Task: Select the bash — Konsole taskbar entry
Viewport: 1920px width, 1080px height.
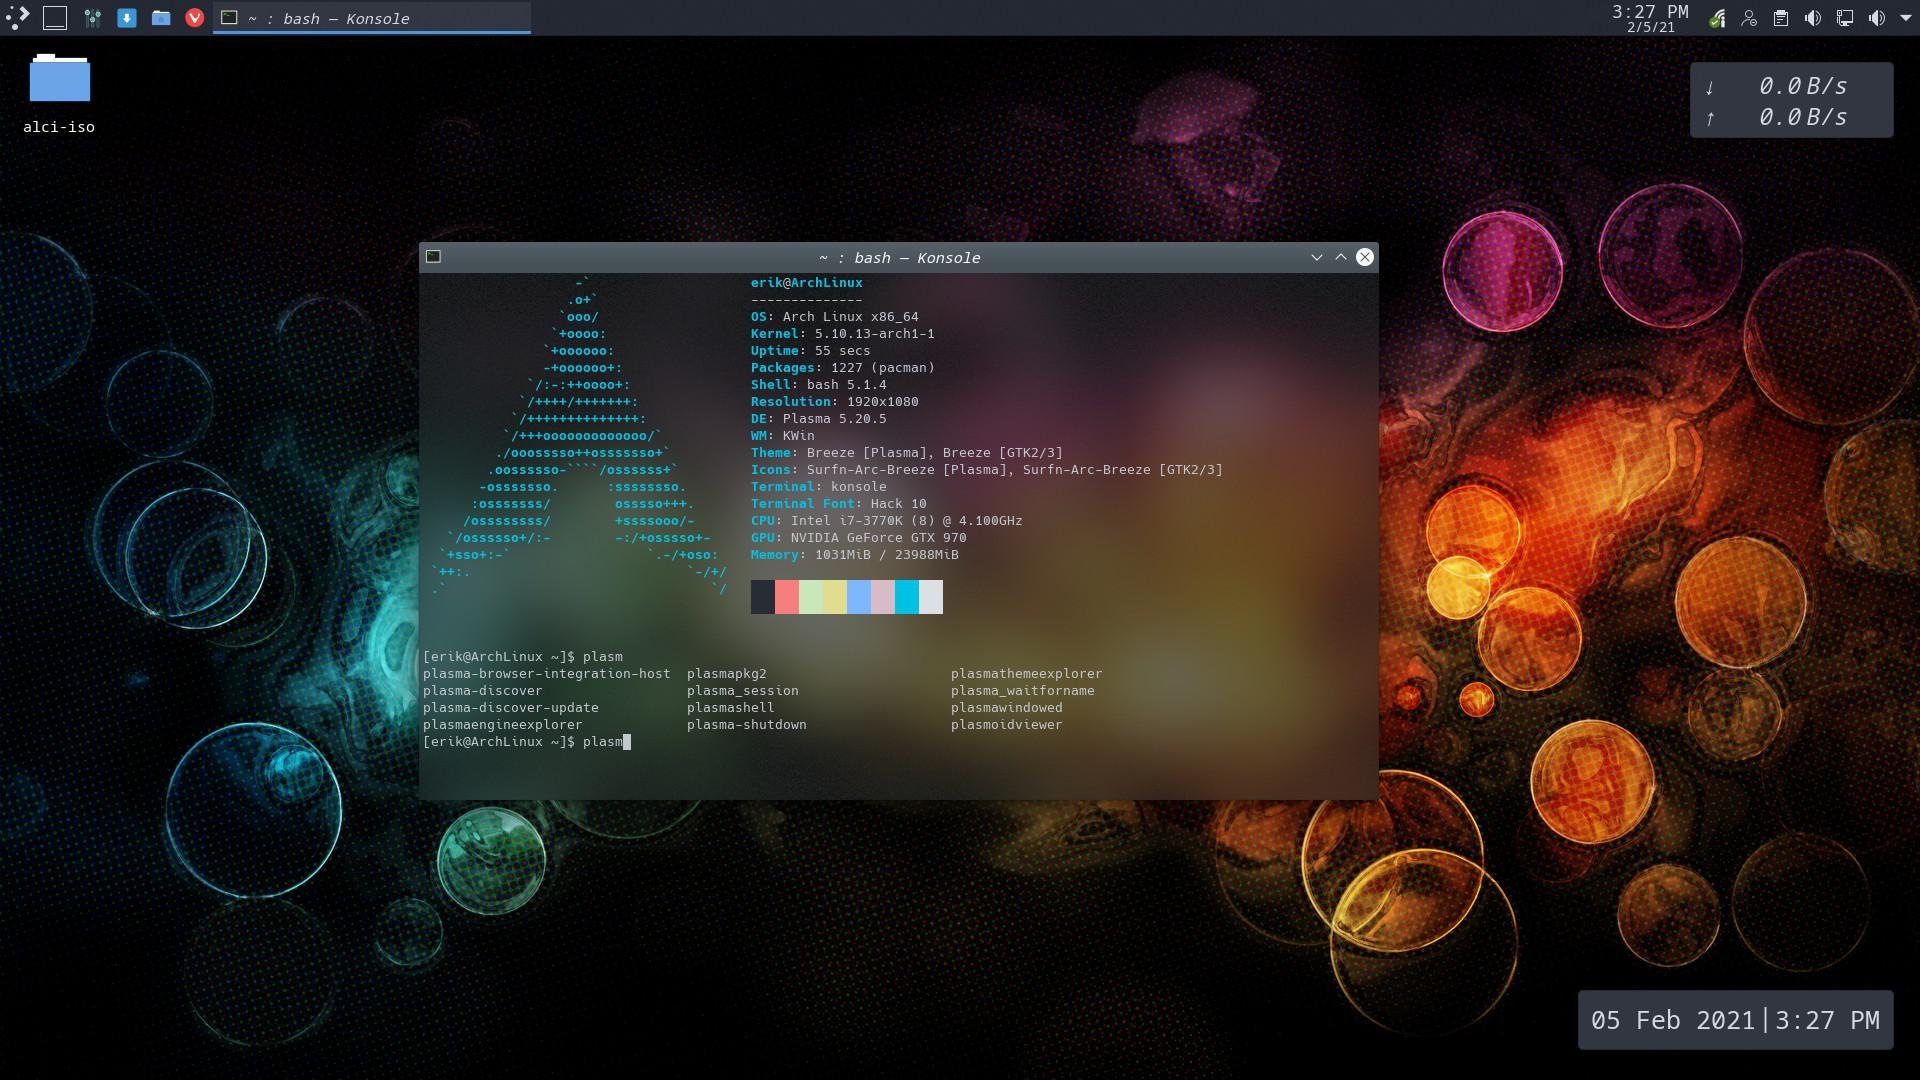Action: point(370,18)
